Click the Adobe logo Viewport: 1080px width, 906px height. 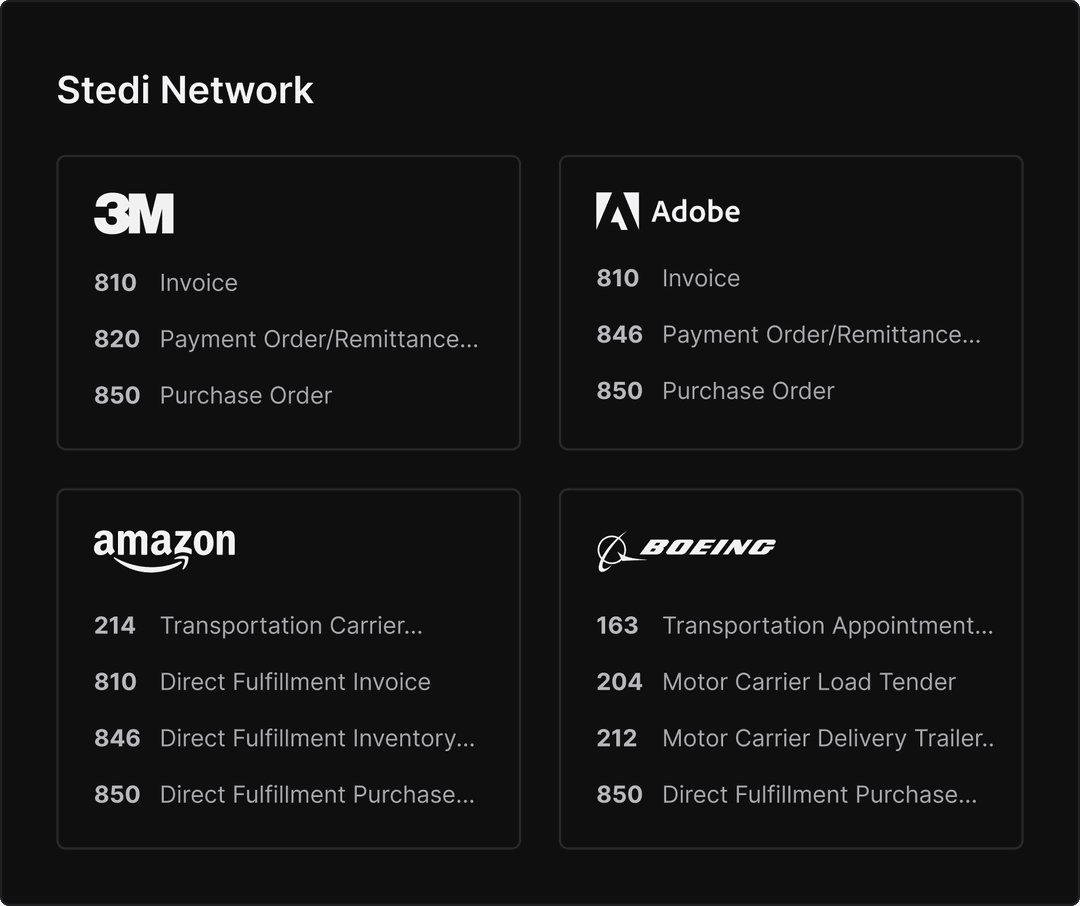[667, 211]
